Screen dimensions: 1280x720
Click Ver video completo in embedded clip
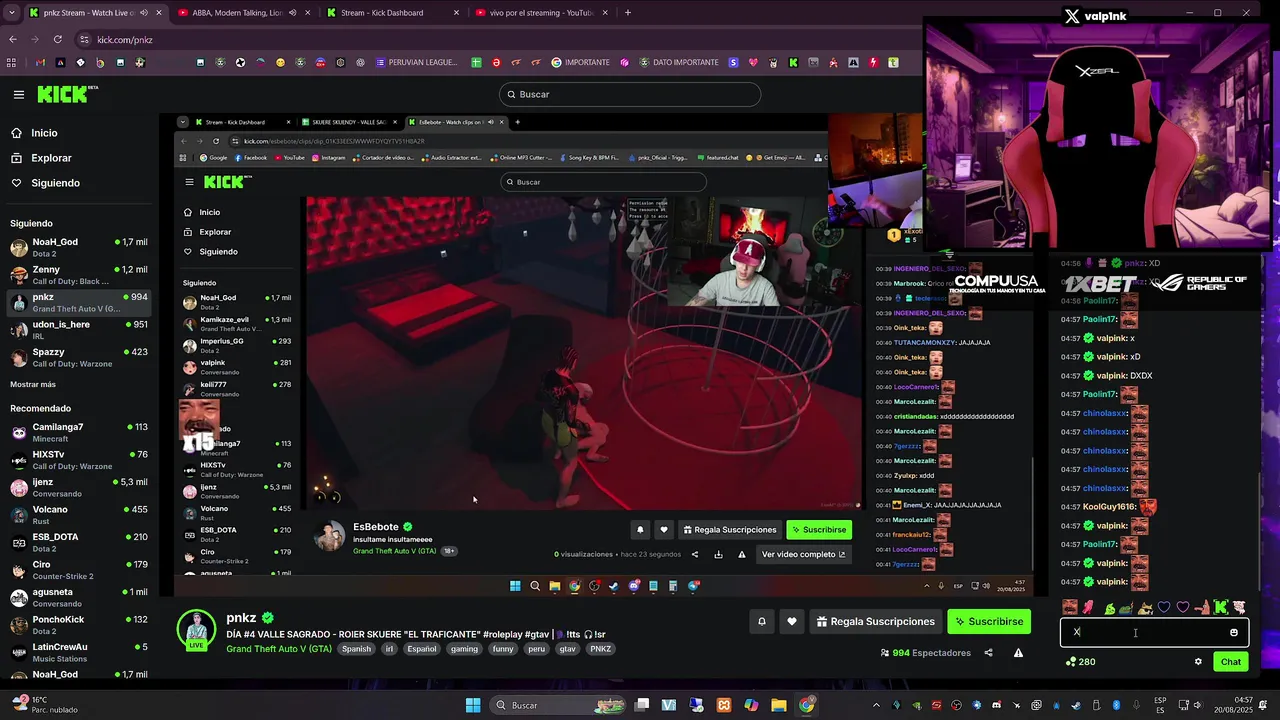[803, 554]
